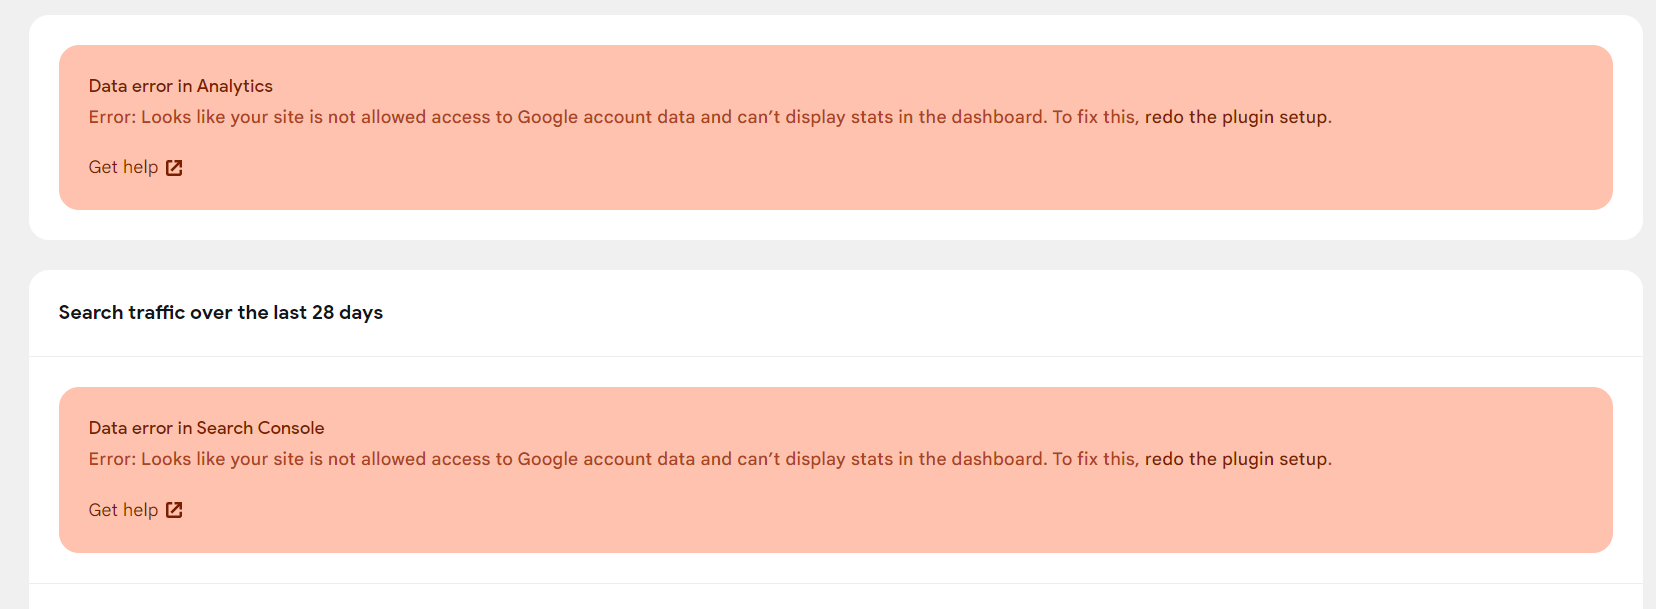This screenshot has width=1656, height=609.
Task: Click "To fix this" text in the Analytics banner
Action: [1095, 117]
